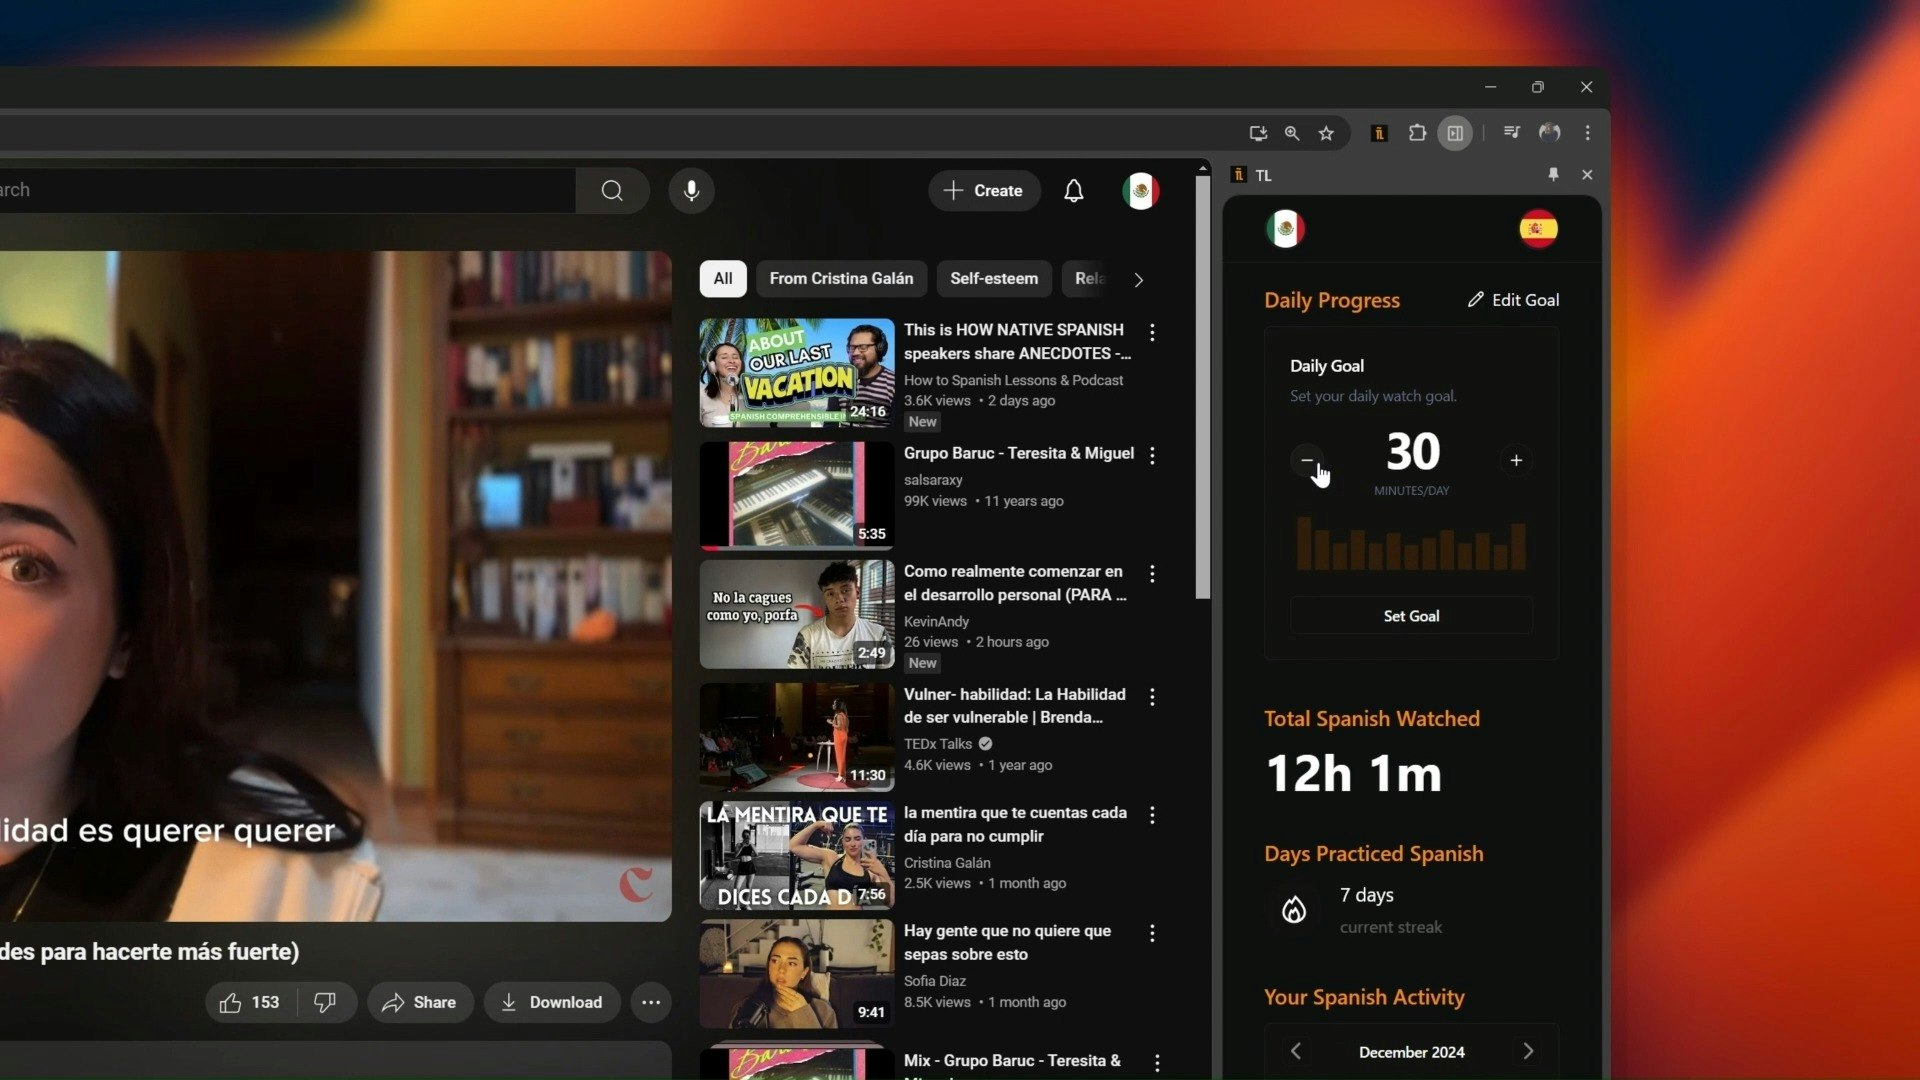The height and width of the screenshot is (1080, 1920).
Task: Expand options menu on the TEDx Talks video
Action: point(1152,697)
